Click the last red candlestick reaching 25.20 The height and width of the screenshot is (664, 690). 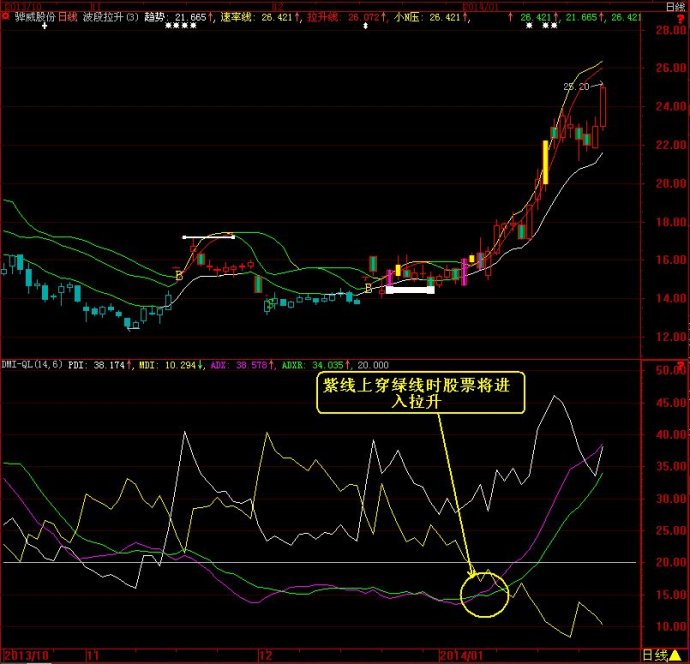[x=603, y=107]
